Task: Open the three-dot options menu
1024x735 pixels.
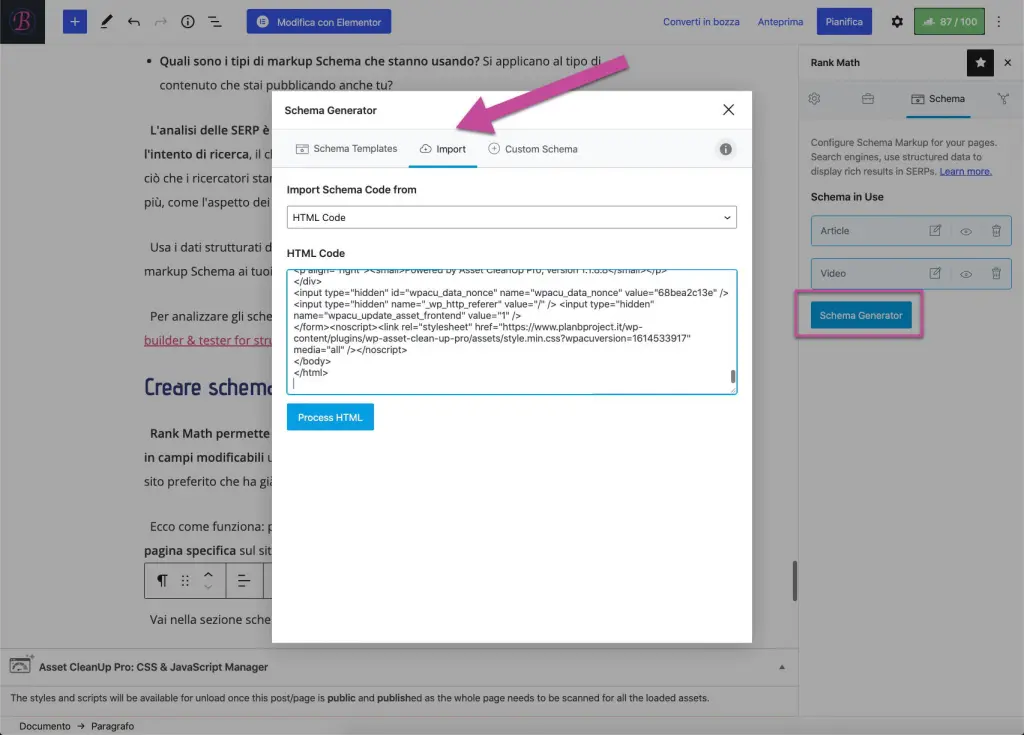Action: point(999,22)
